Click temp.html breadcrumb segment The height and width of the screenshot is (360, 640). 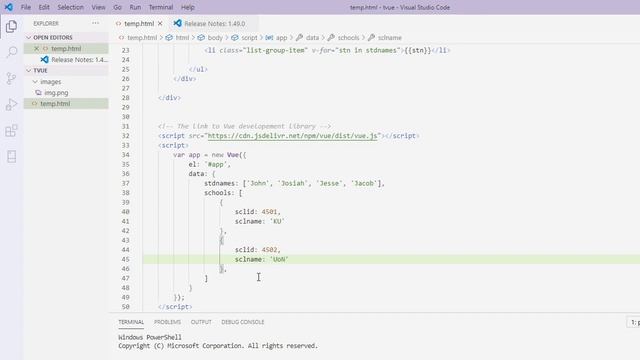tap(142, 38)
